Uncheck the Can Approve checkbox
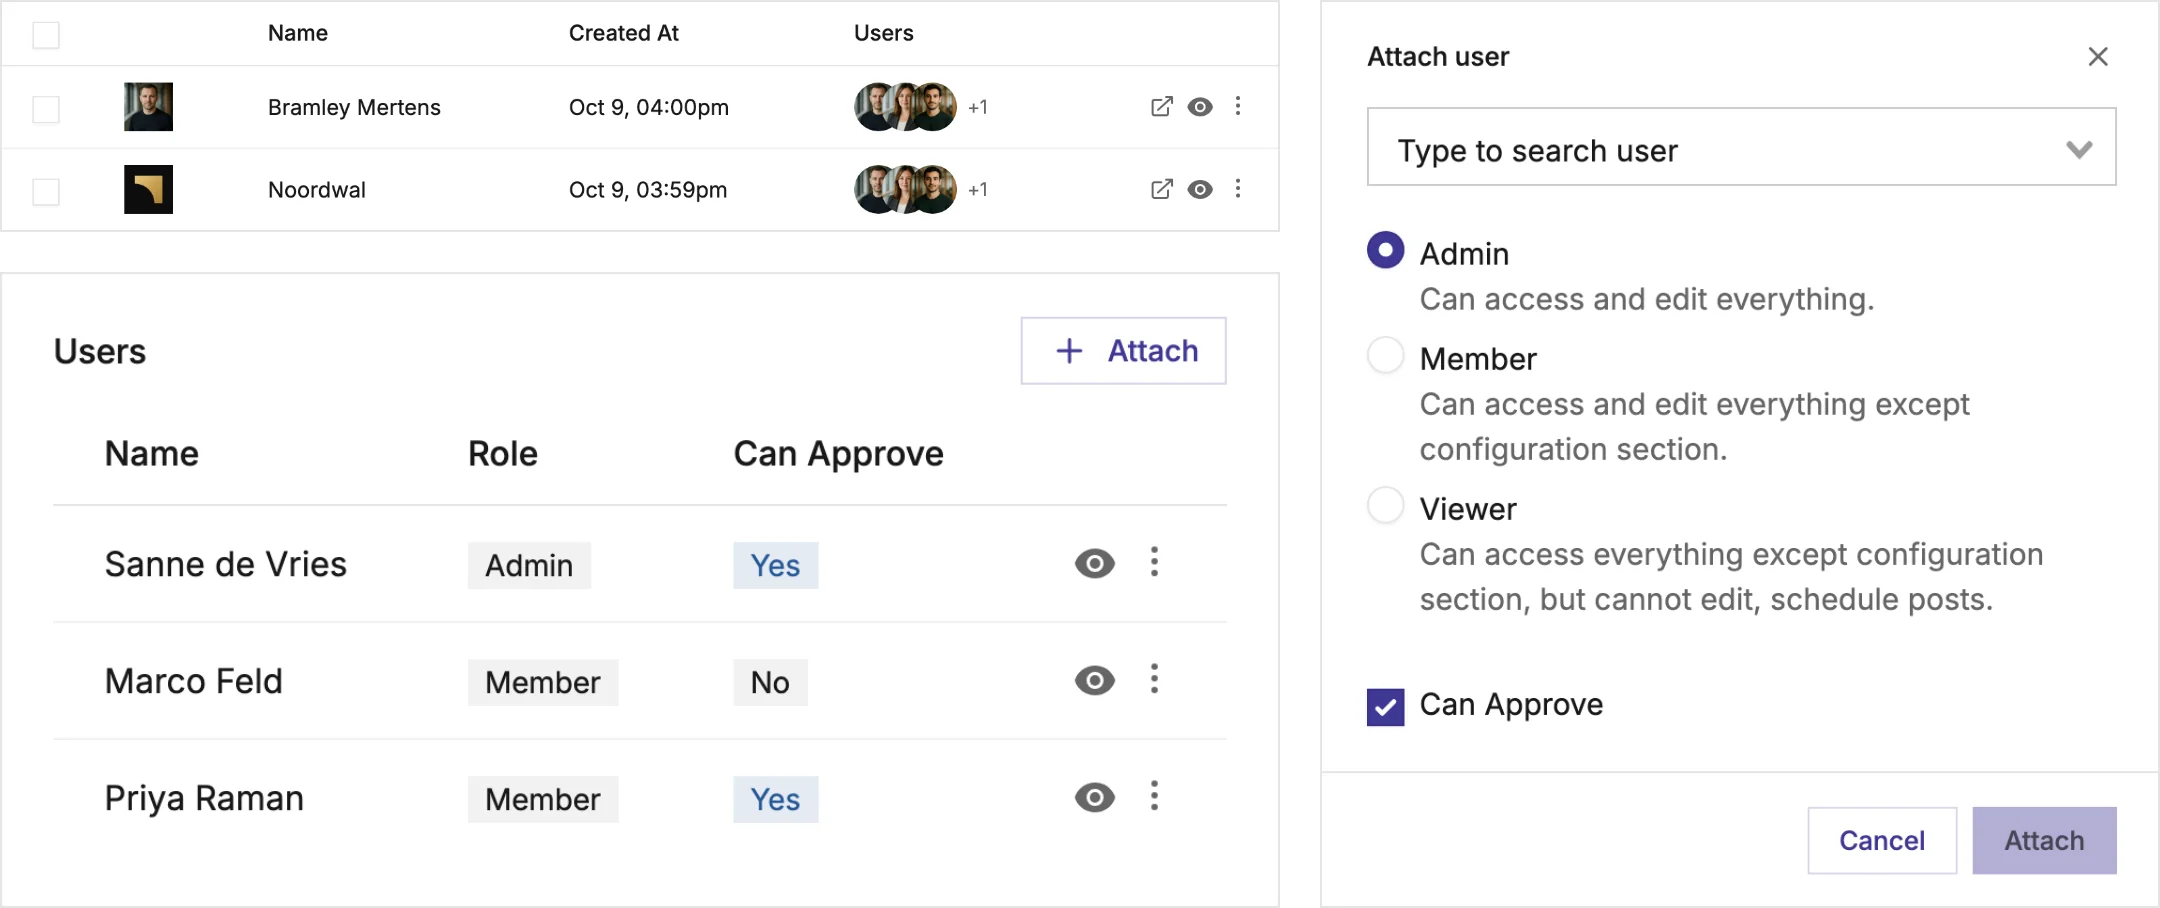This screenshot has height=908, width=2160. (x=1385, y=707)
